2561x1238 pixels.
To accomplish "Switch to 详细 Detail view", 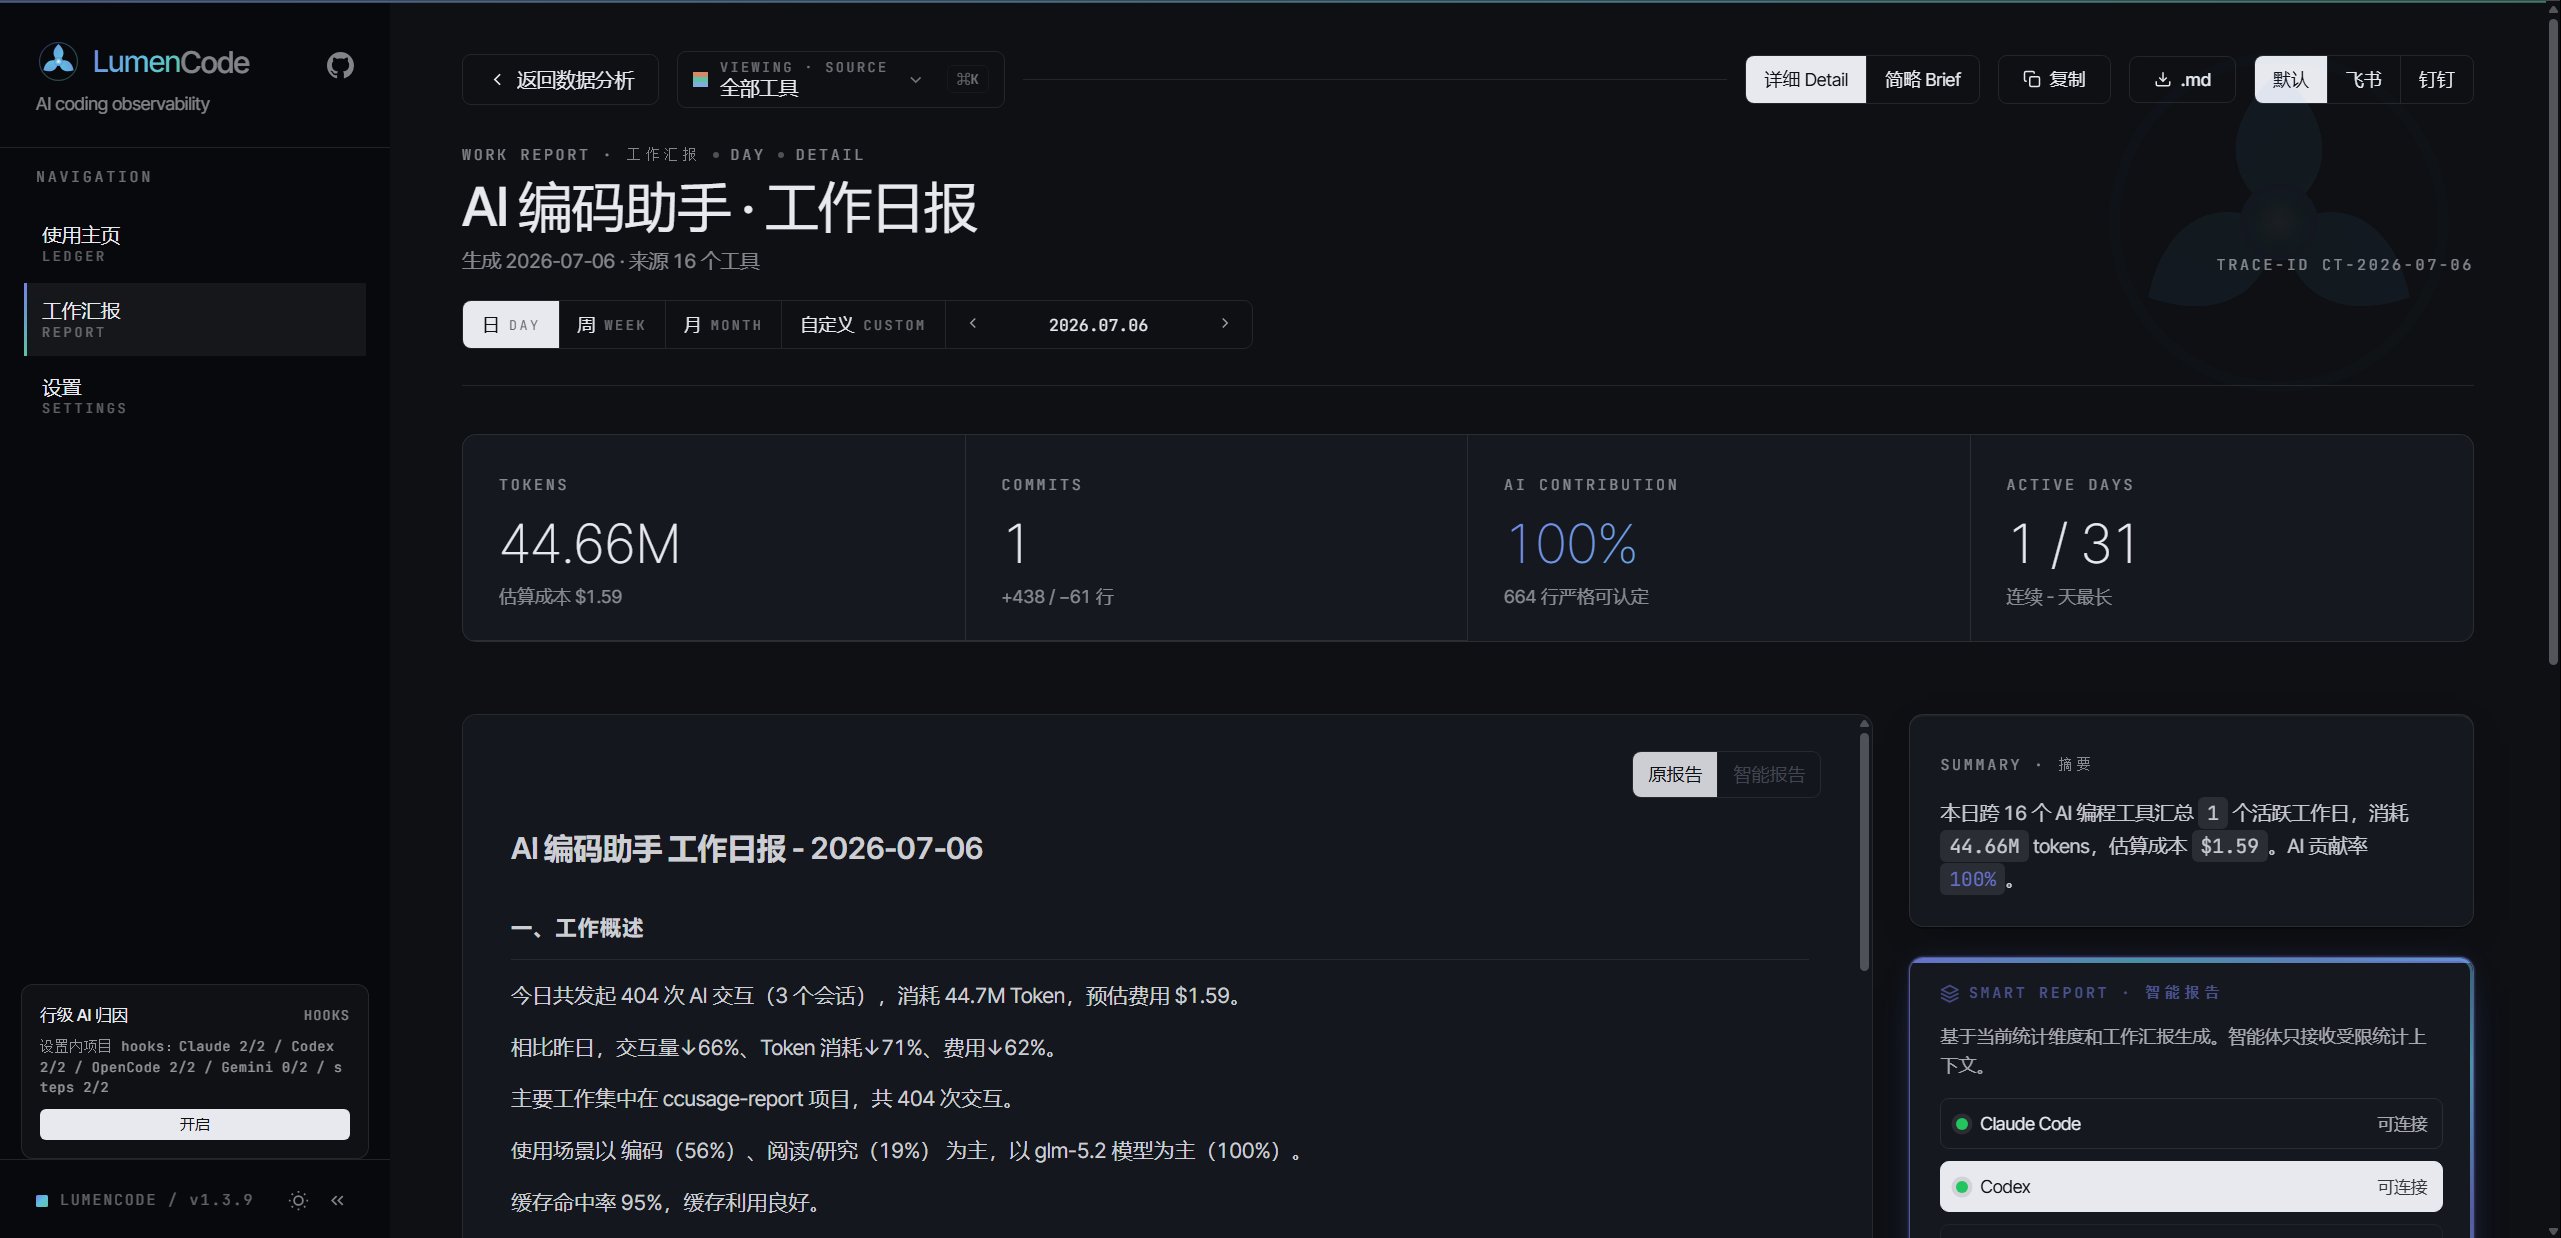I will tap(1805, 79).
